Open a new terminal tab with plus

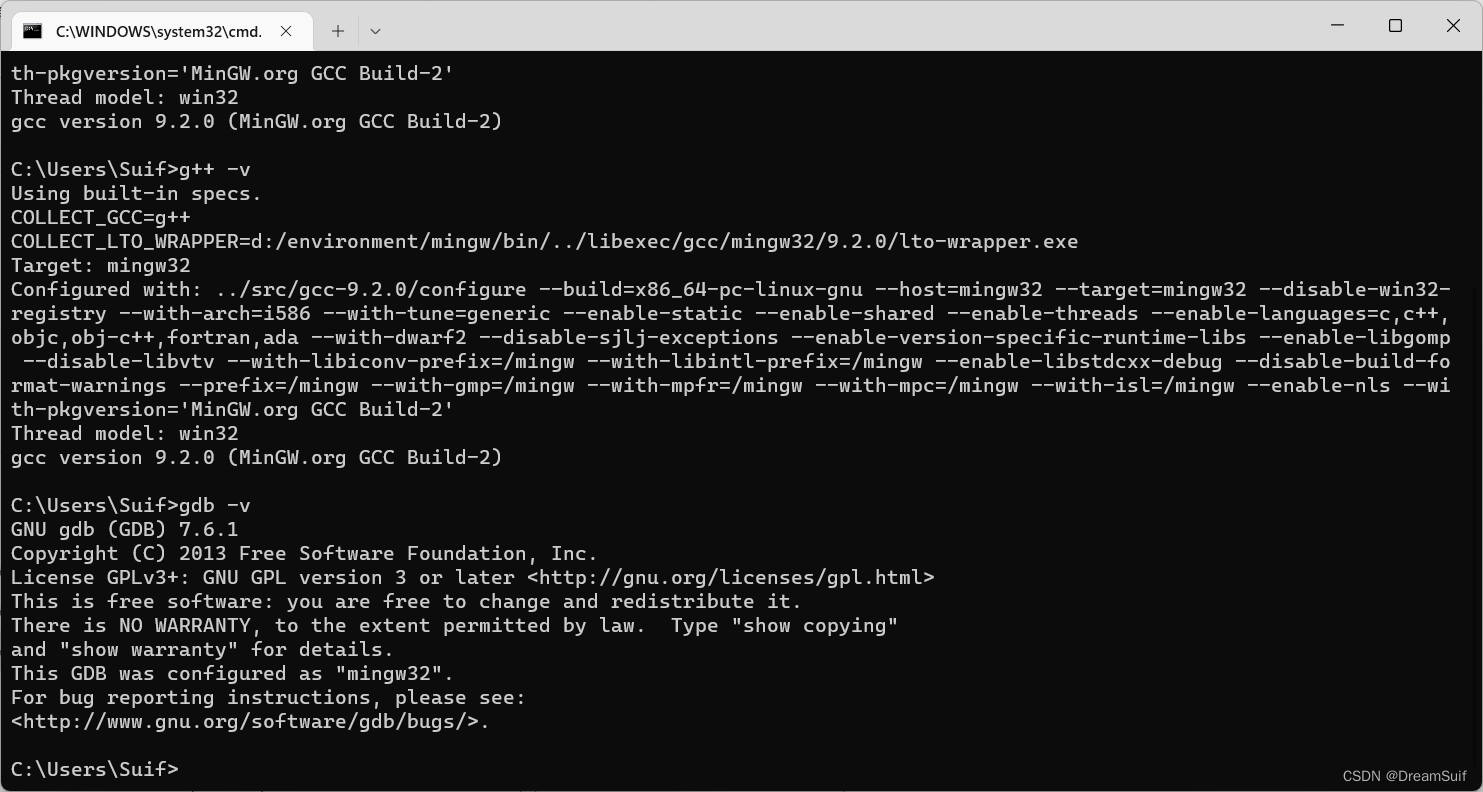click(x=338, y=31)
